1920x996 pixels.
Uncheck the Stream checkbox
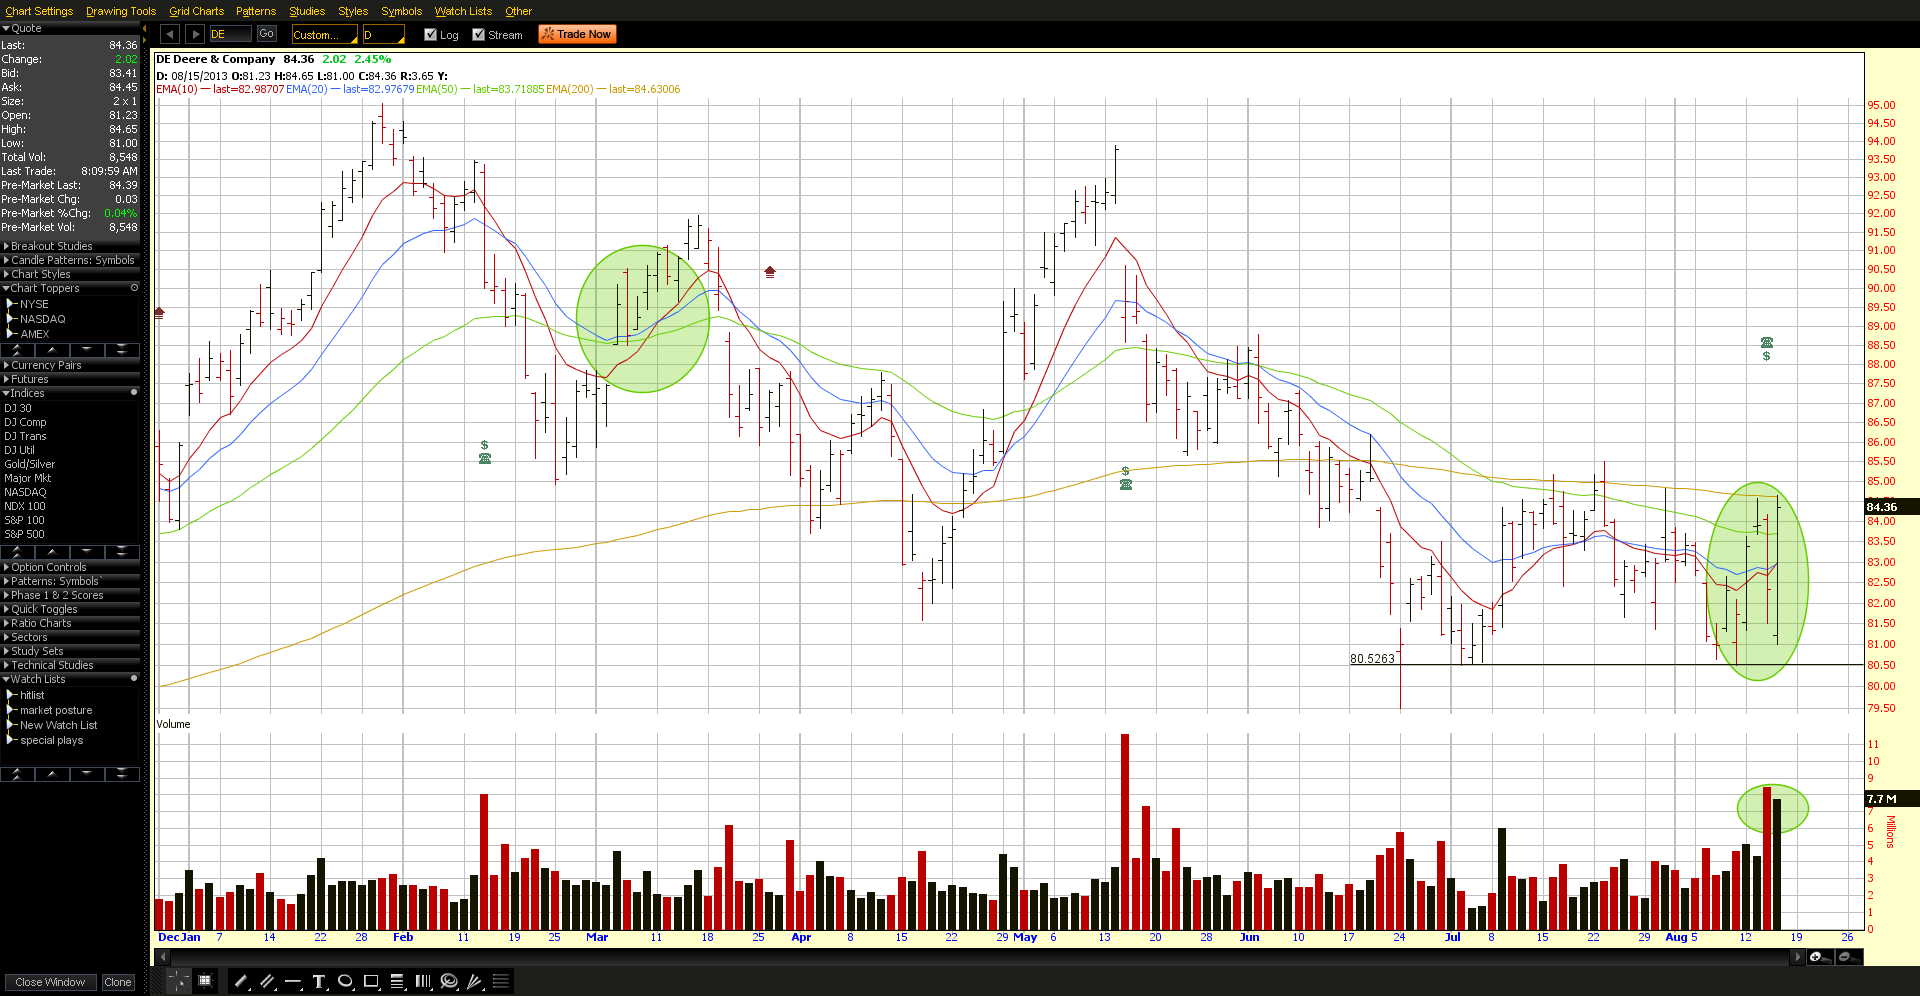(479, 35)
